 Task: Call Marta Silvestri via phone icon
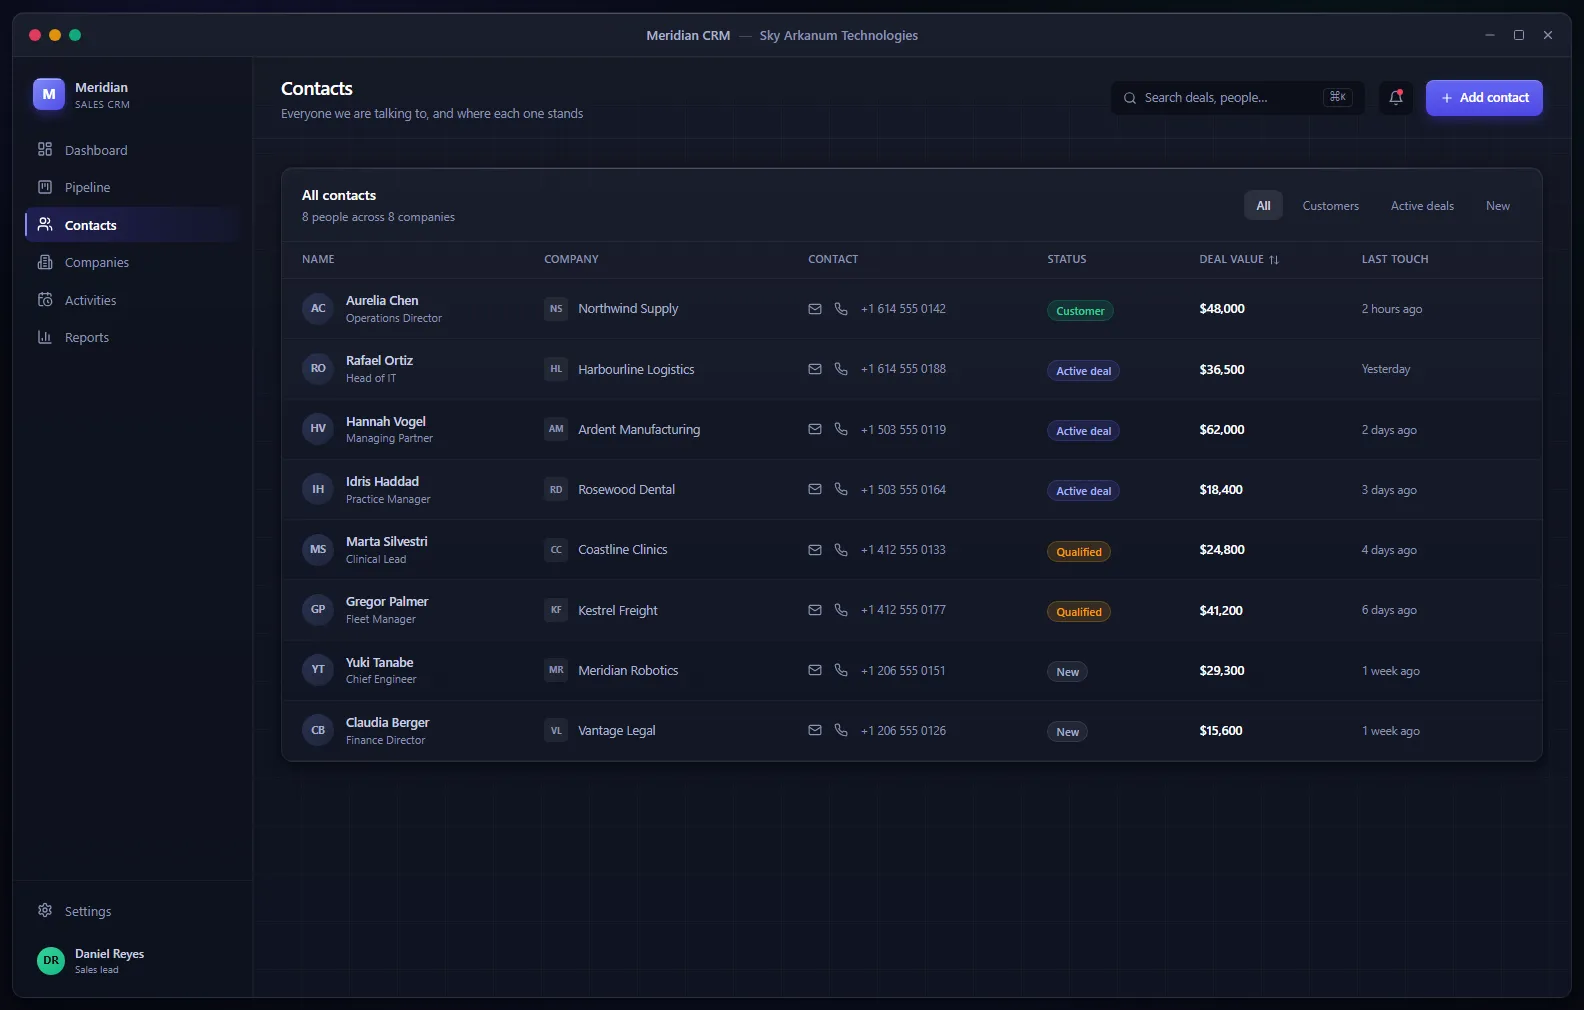[x=841, y=550]
